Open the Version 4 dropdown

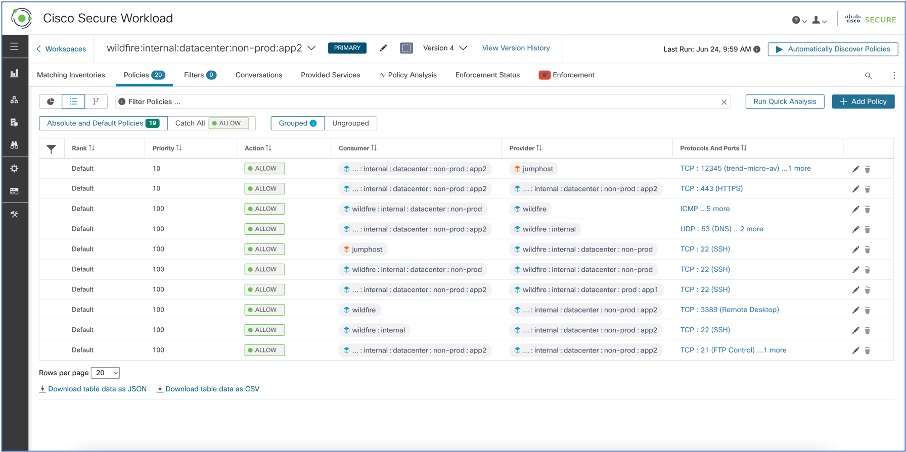pos(445,48)
